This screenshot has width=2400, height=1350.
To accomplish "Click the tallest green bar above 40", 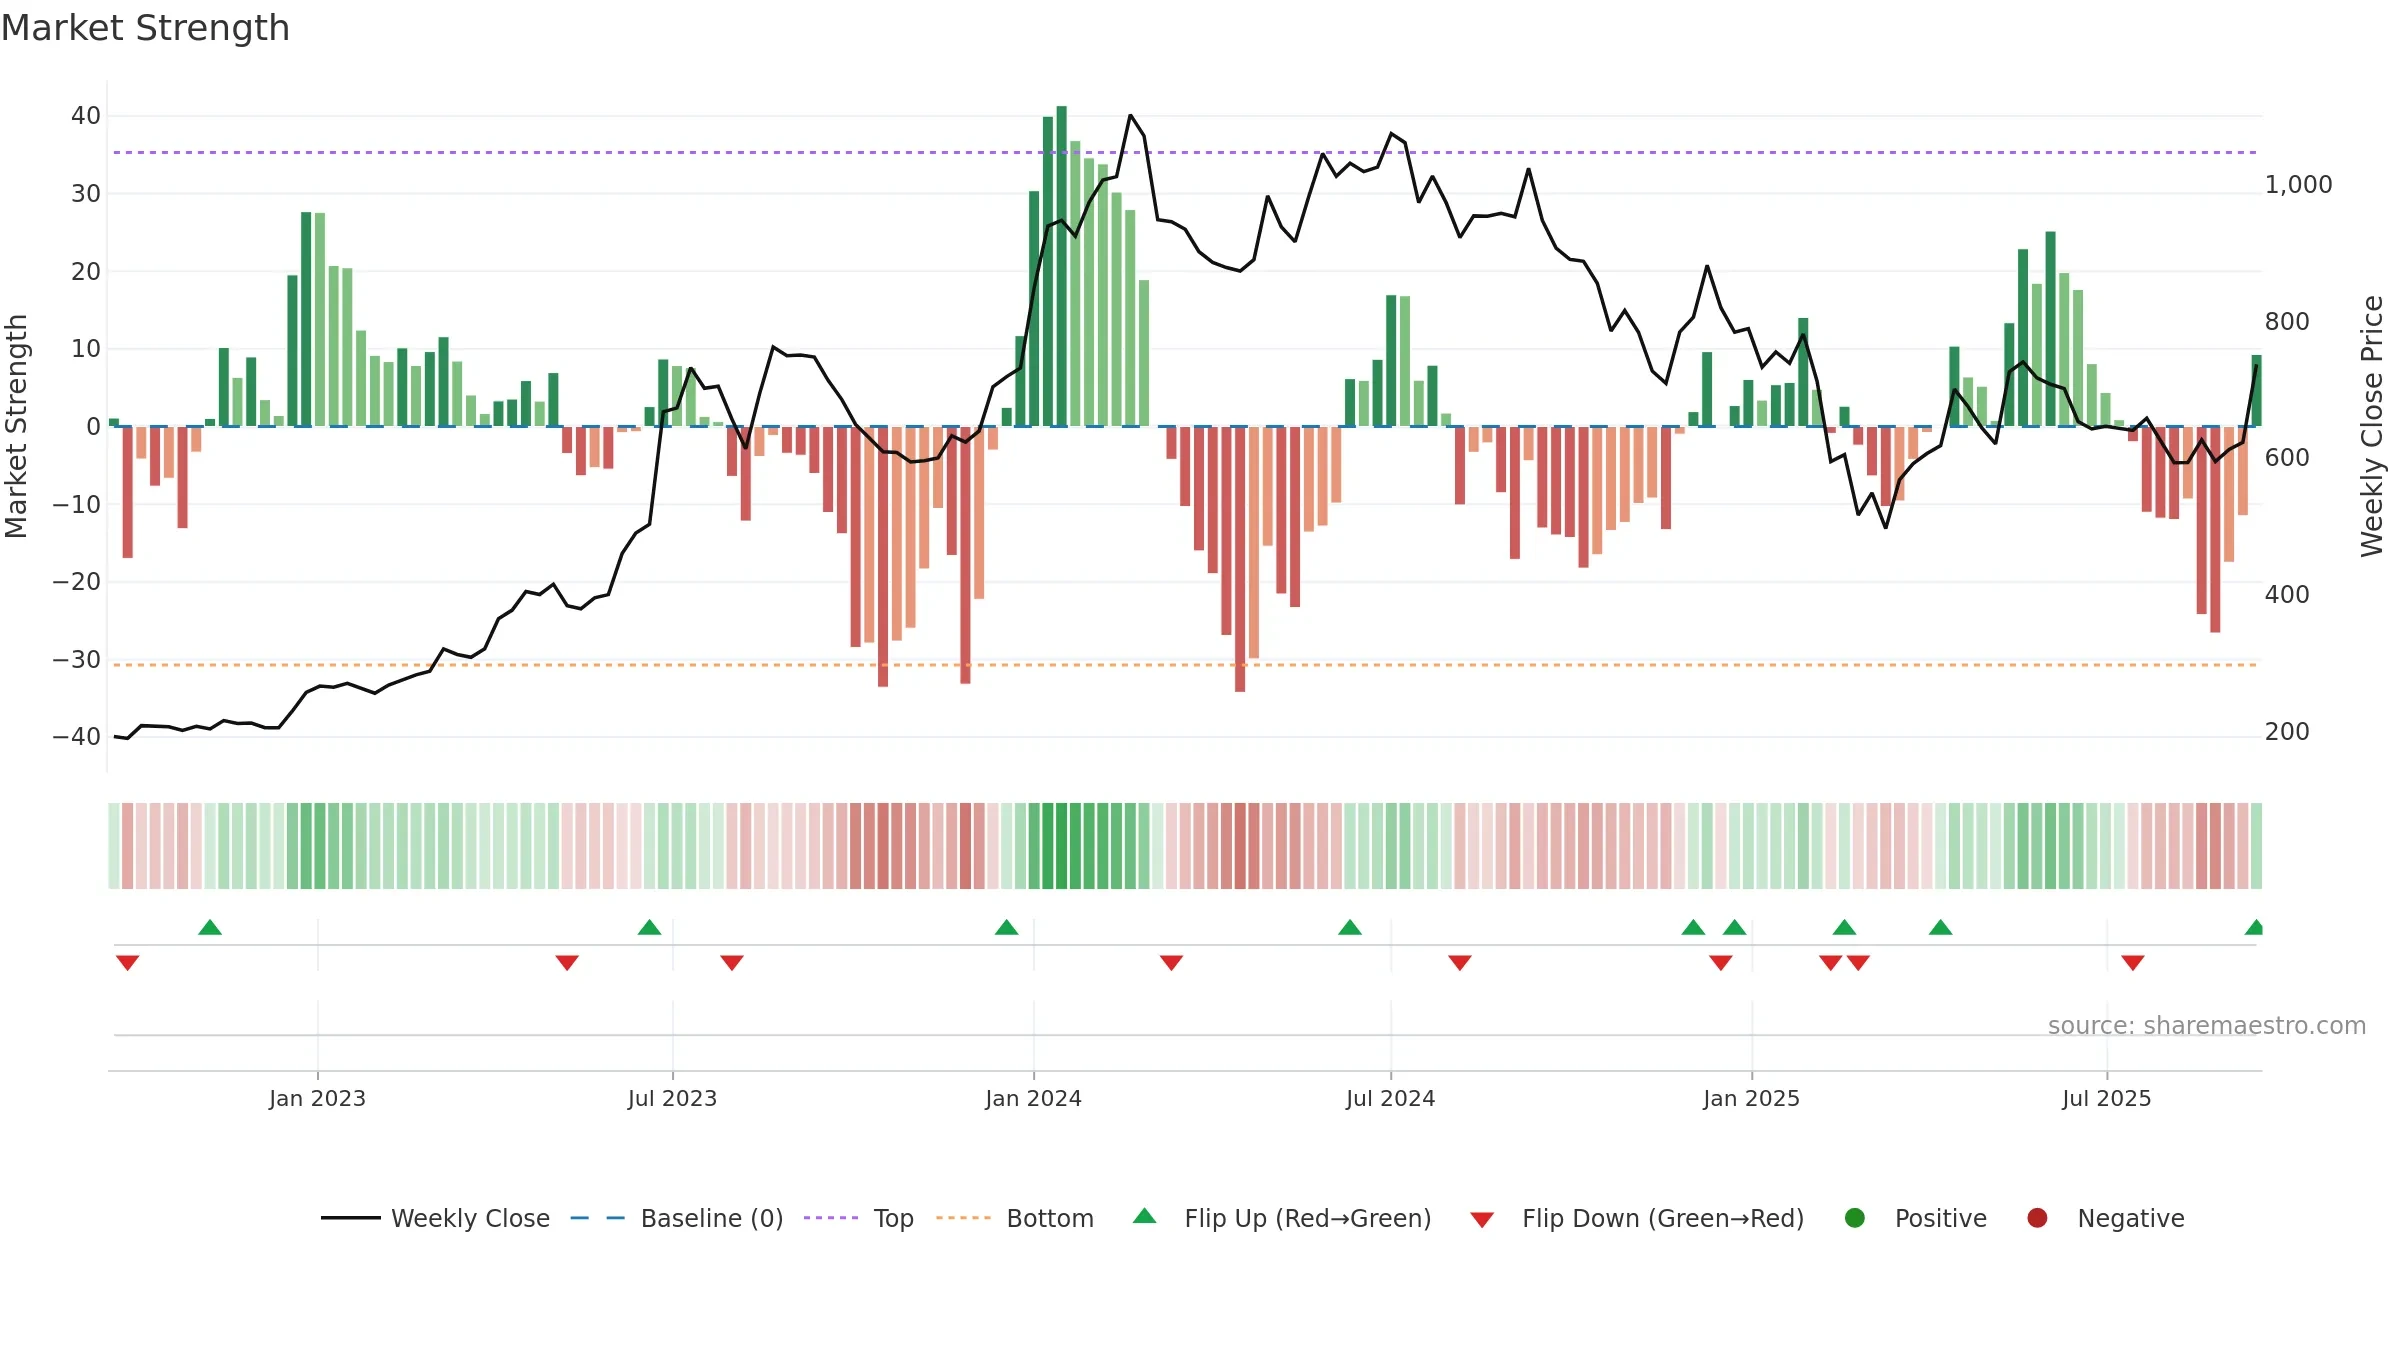I will tap(1061, 266).
